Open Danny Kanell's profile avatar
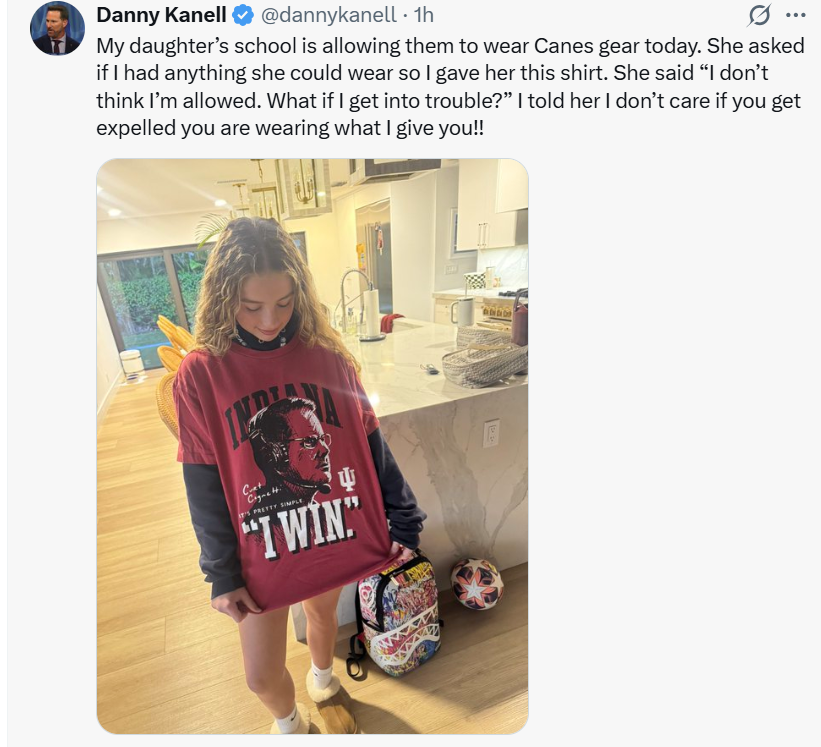 [x=57, y=29]
